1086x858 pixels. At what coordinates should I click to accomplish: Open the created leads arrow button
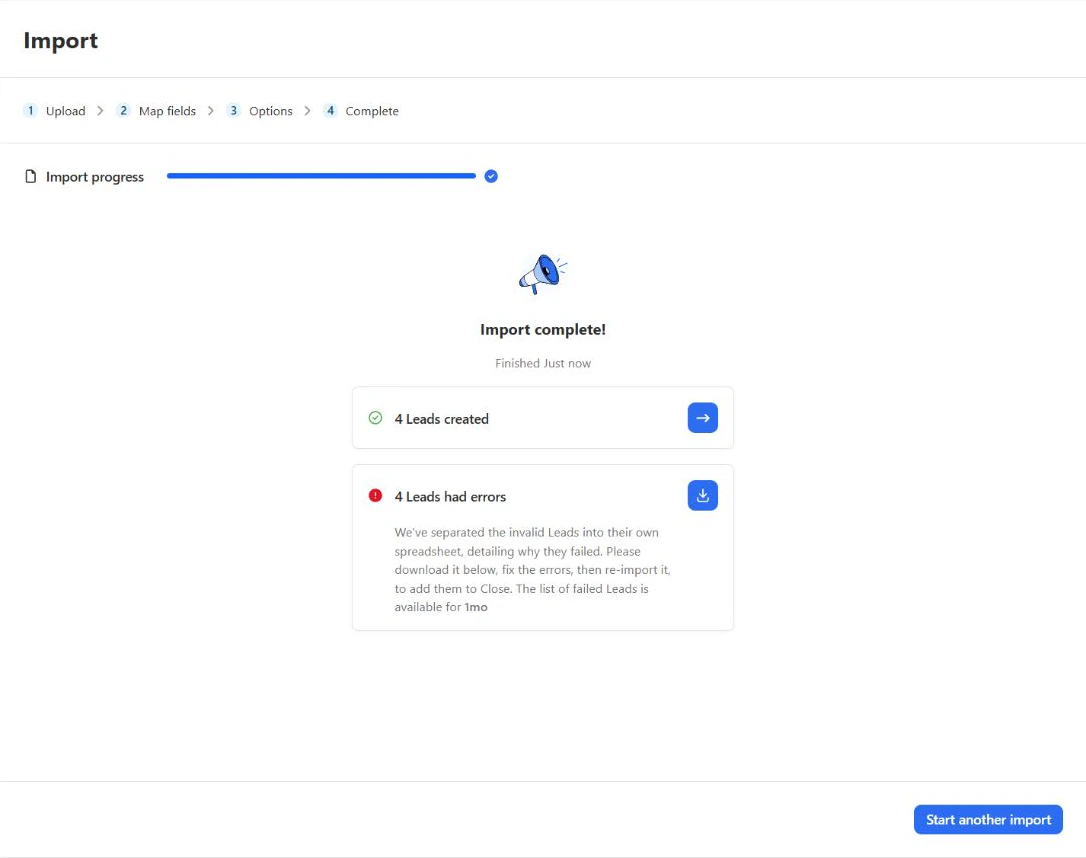point(702,418)
